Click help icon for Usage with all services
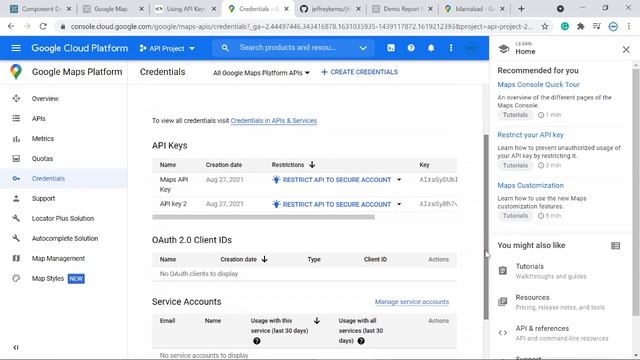This screenshot has height=360, width=640. tap(361, 340)
